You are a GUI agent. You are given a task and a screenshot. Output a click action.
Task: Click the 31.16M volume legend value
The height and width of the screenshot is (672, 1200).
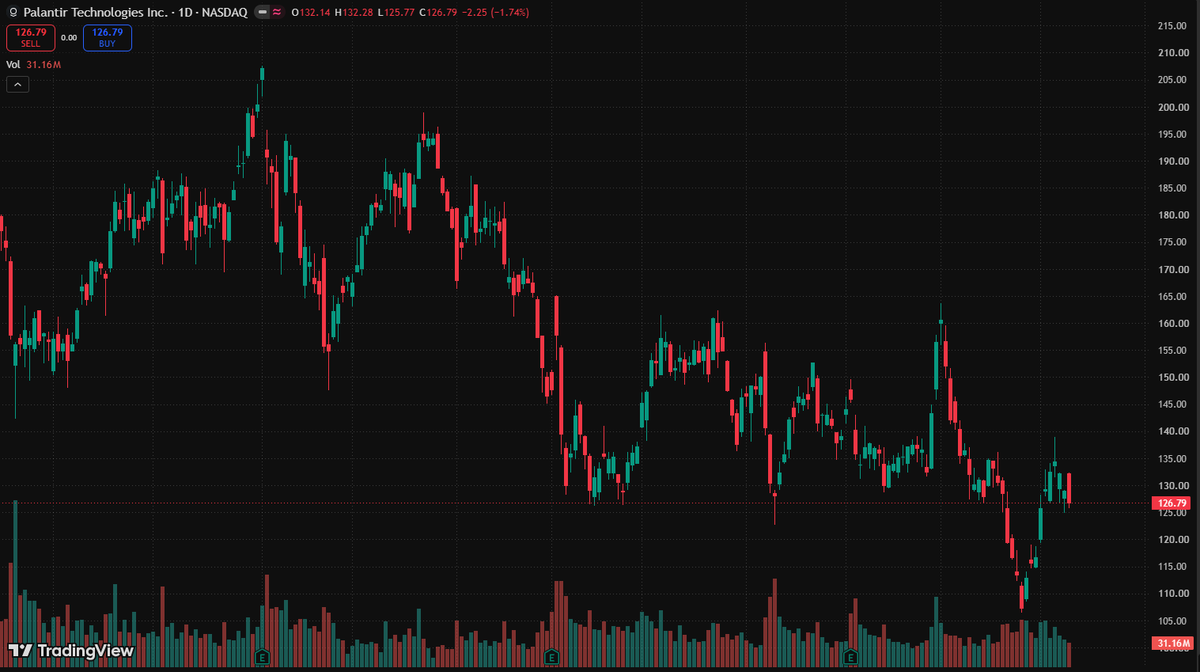(x=43, y=64)
